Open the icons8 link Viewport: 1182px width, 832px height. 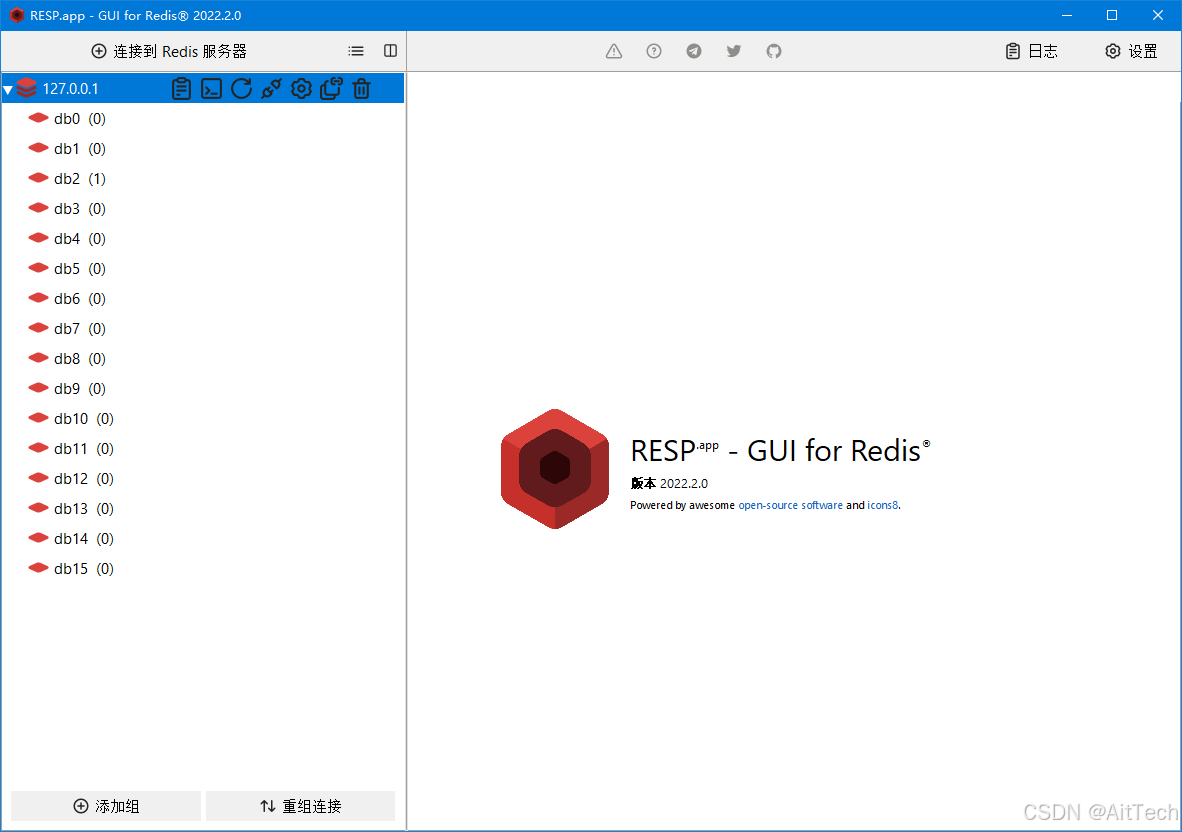coord(883,506)
